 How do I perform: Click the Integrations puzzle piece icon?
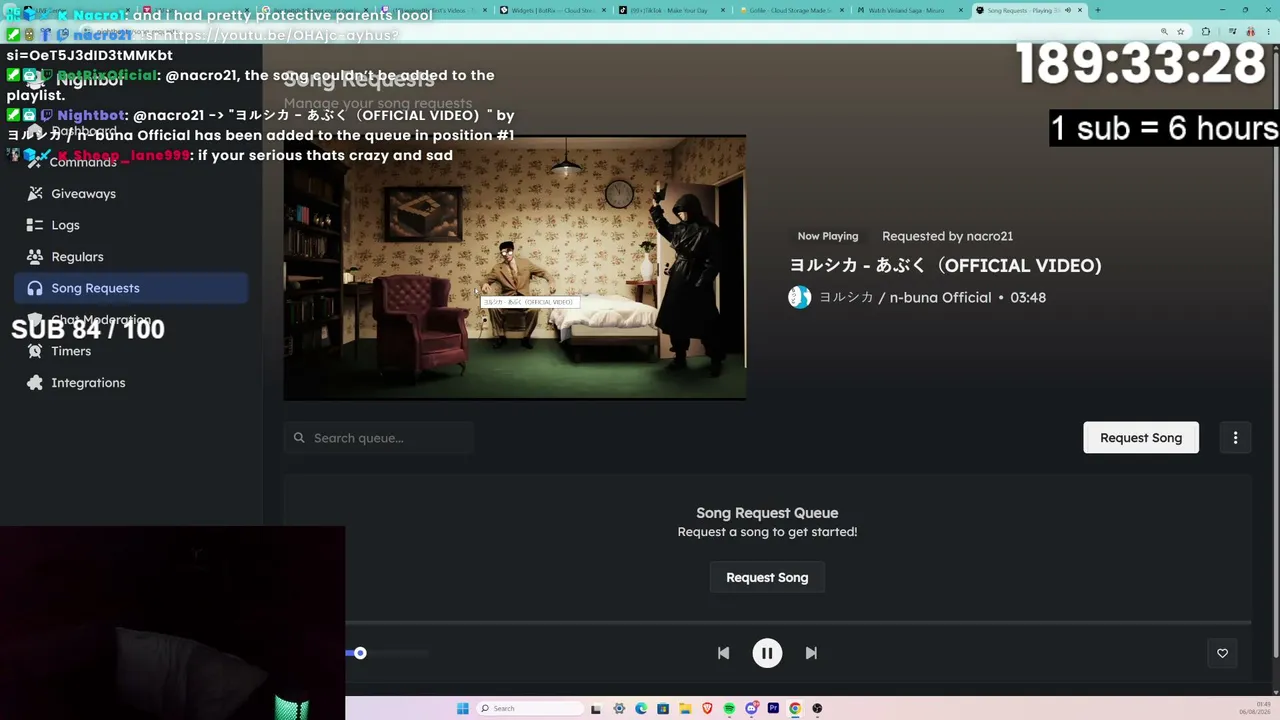tap(35, 383)
